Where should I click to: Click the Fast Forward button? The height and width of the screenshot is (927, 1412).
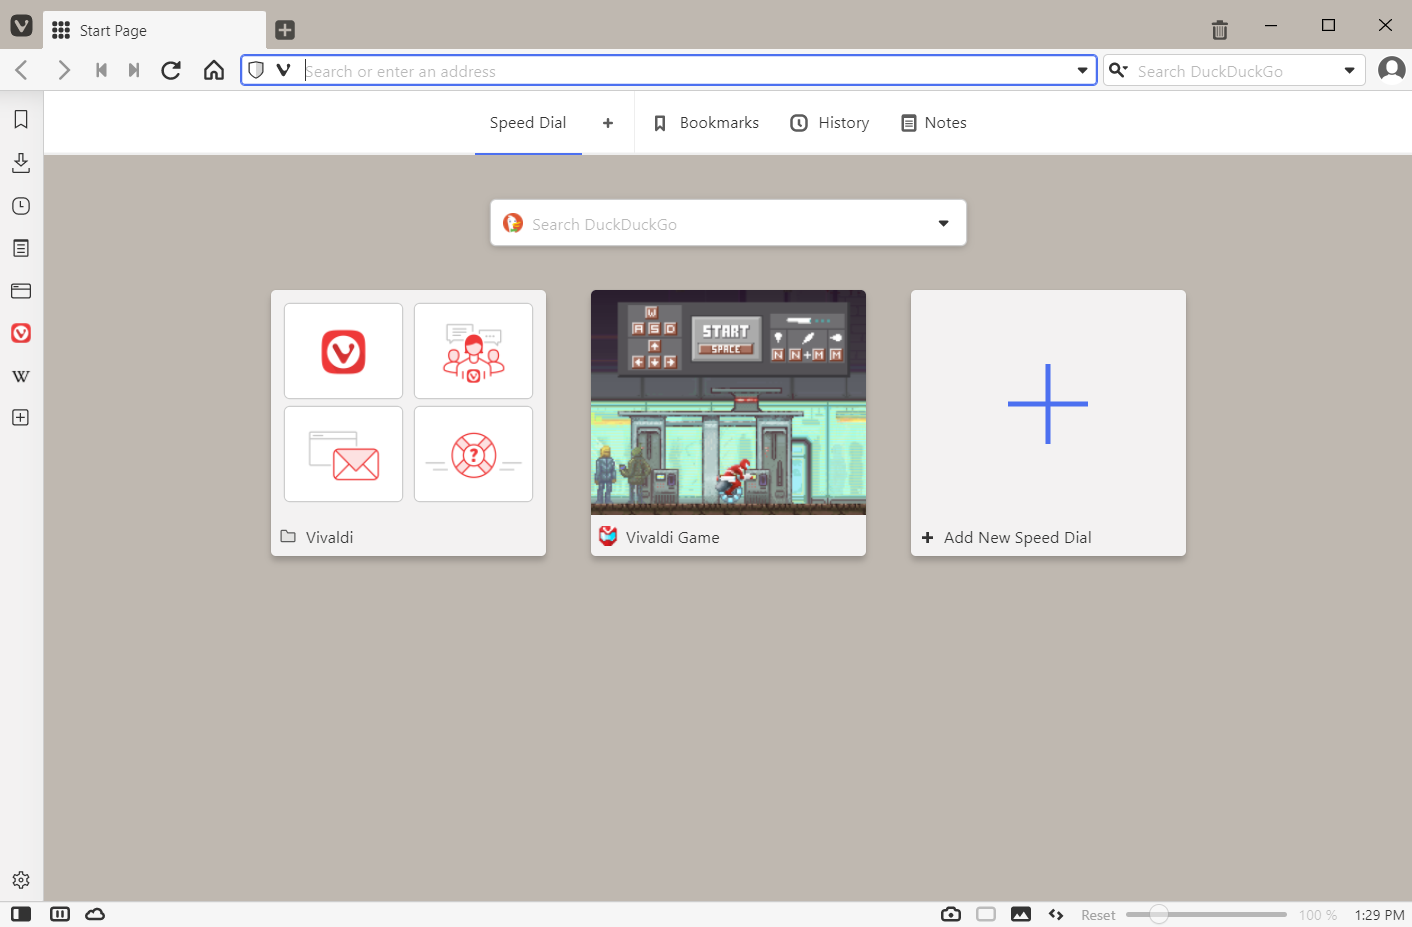pyautogui.click(x=134, y=70)
